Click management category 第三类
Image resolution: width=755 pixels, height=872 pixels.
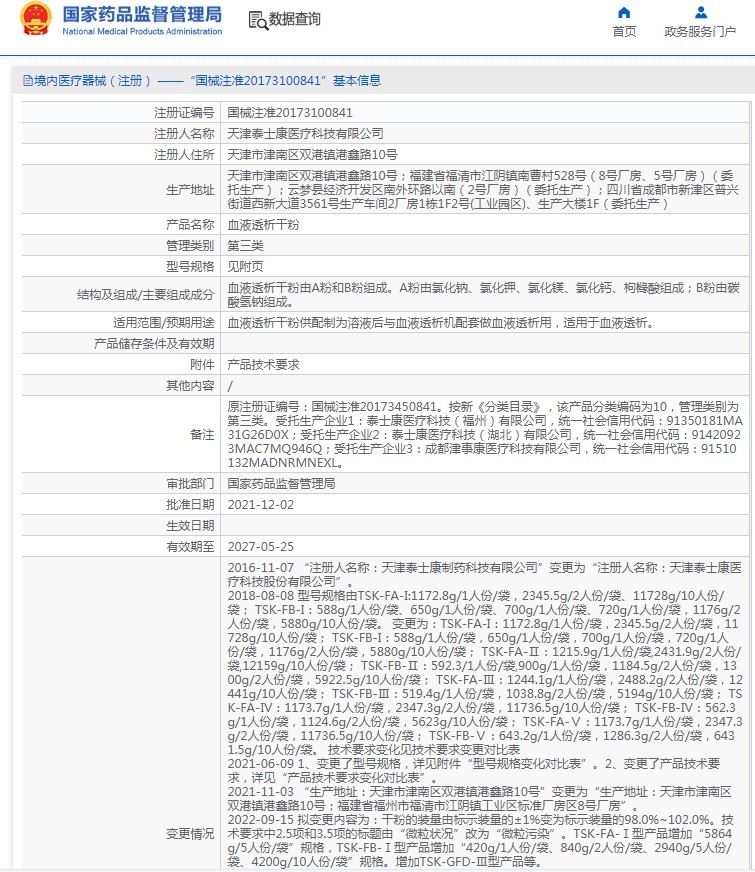[245, 246]
